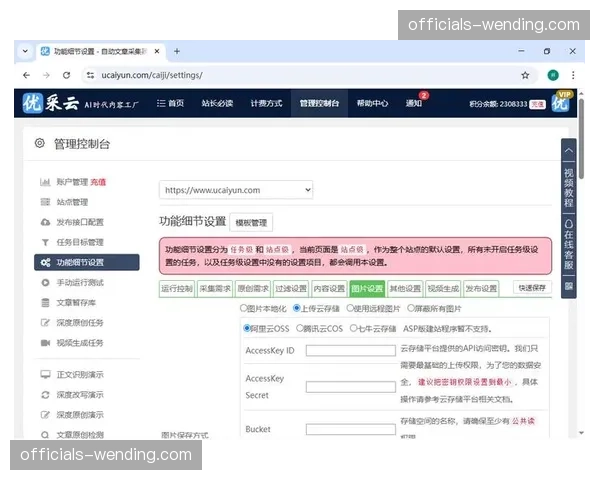Screen dimensions: 600x480
Task: Open the Chrome profile avatar
Action: (x=553, y=75)
